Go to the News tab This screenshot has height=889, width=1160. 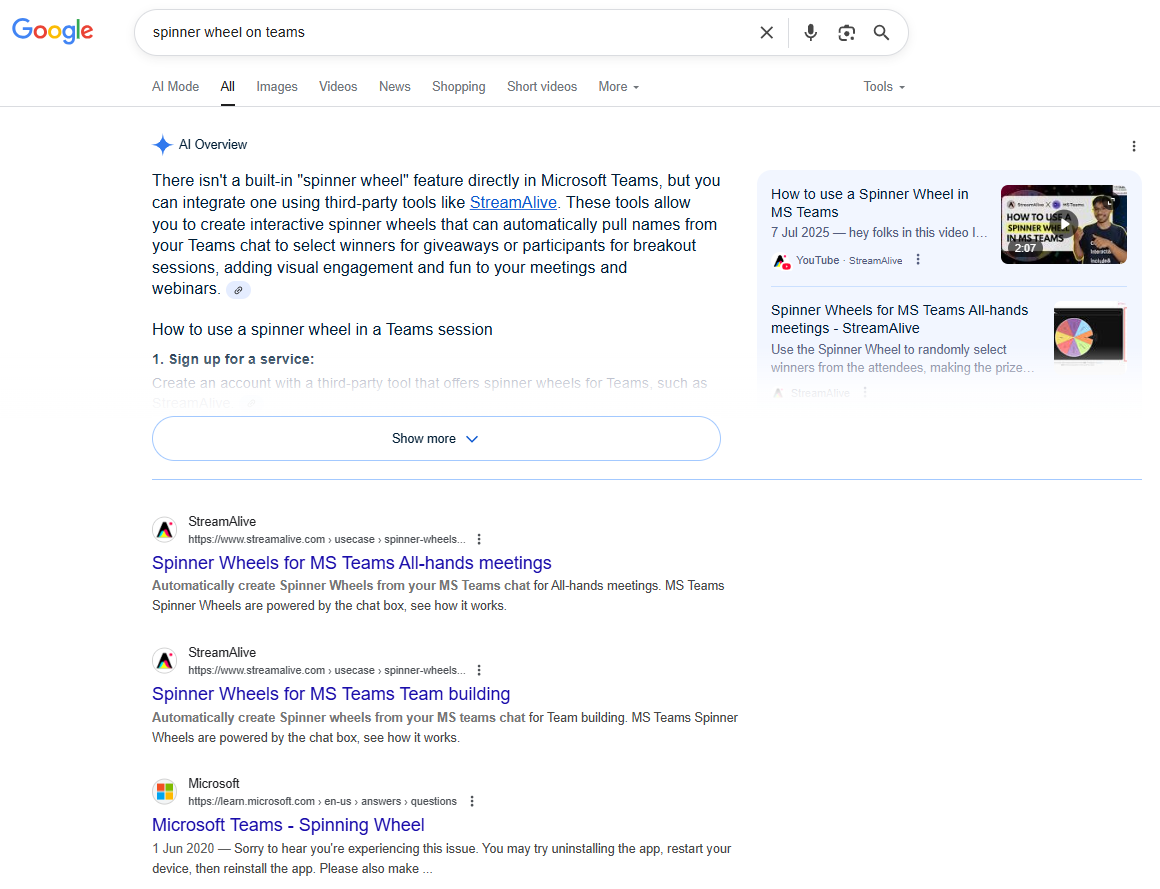coord(394,87)
